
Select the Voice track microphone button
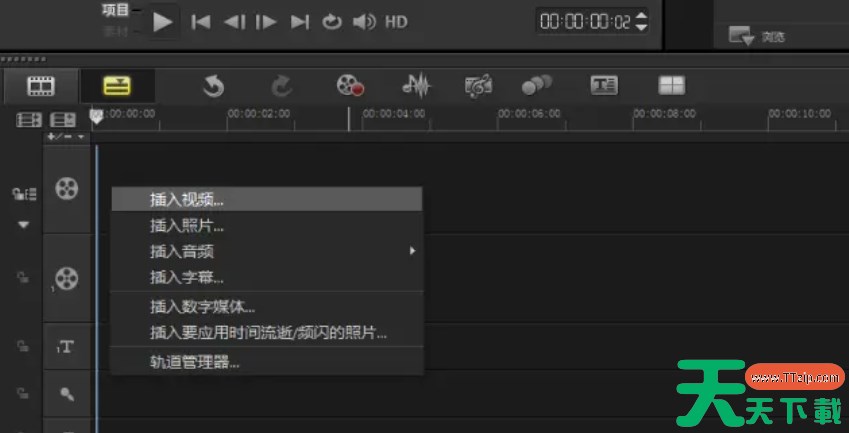(67, 393)
